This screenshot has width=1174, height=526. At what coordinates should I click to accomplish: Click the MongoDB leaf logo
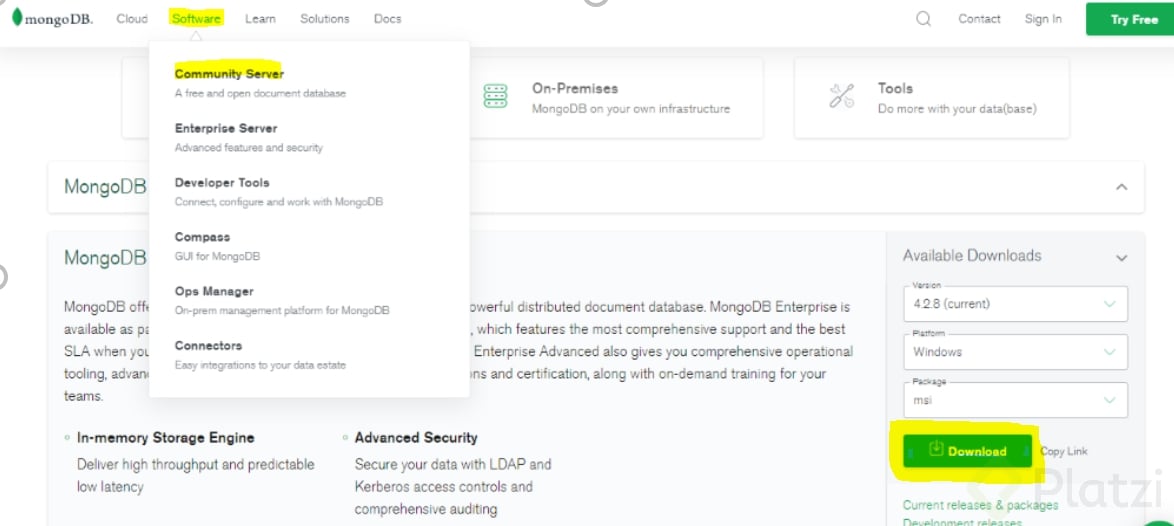pos(17,18)
